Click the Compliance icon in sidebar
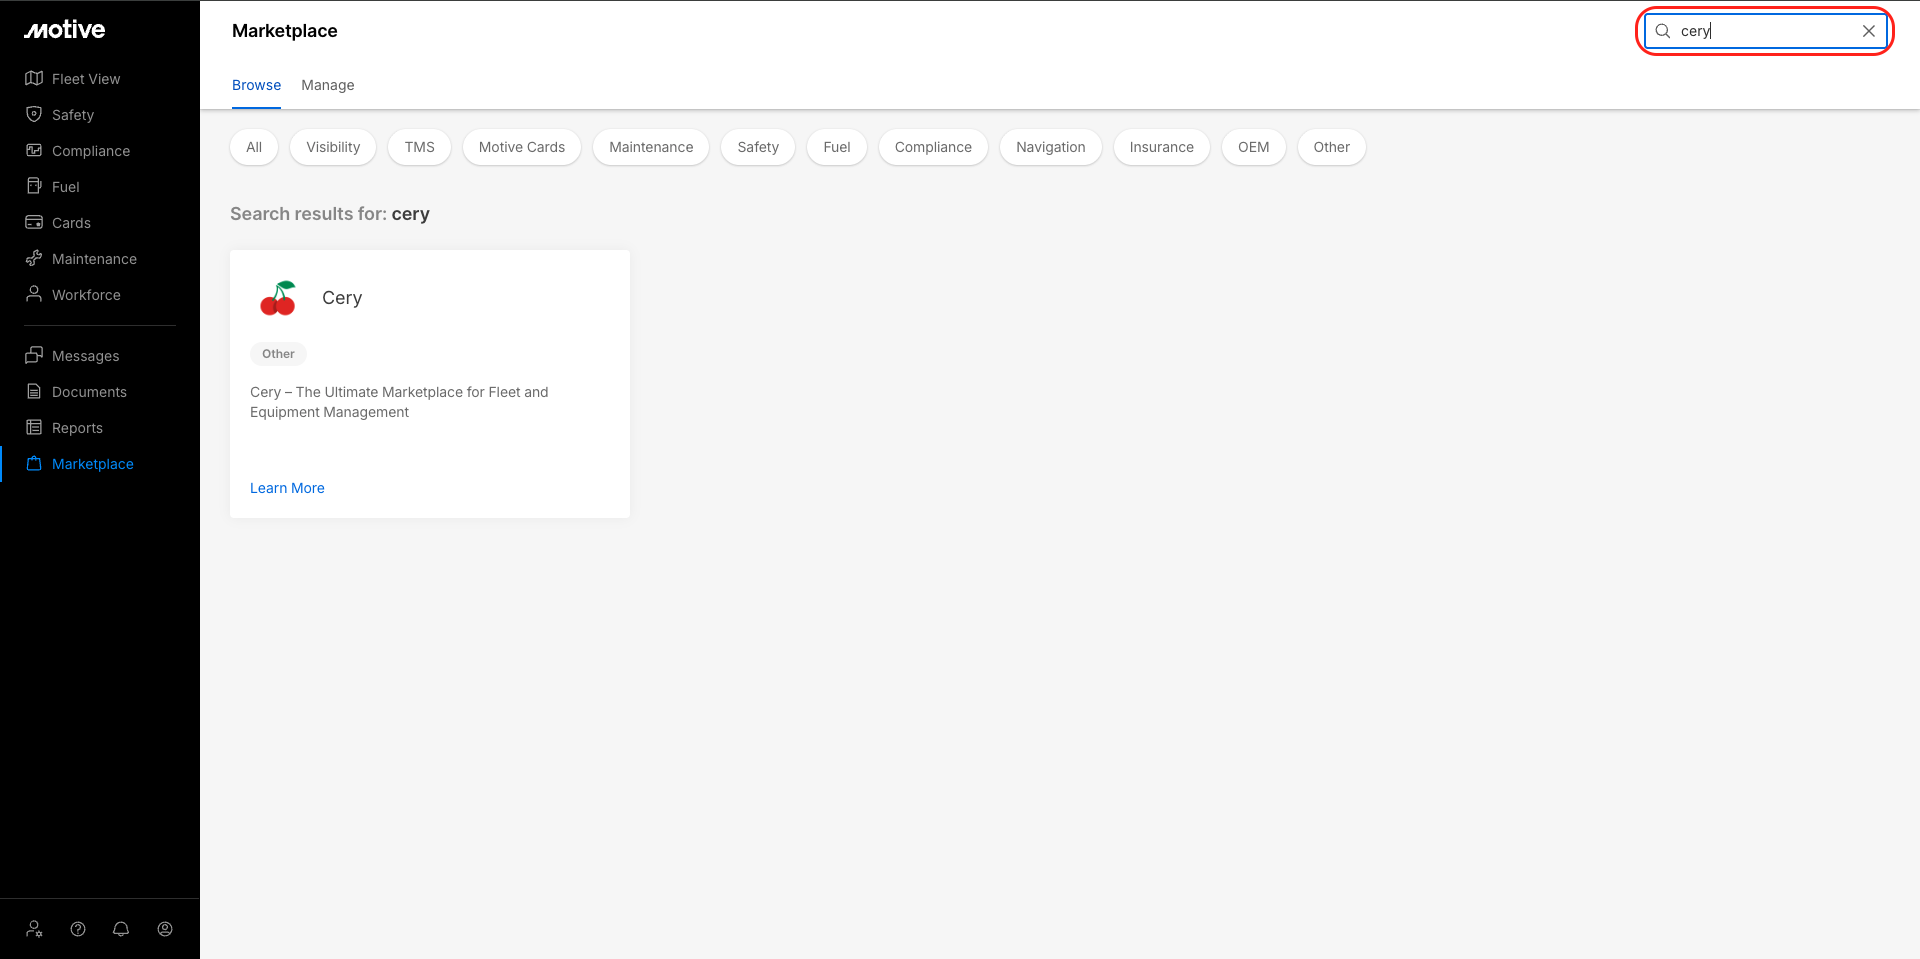 (34, 150)
